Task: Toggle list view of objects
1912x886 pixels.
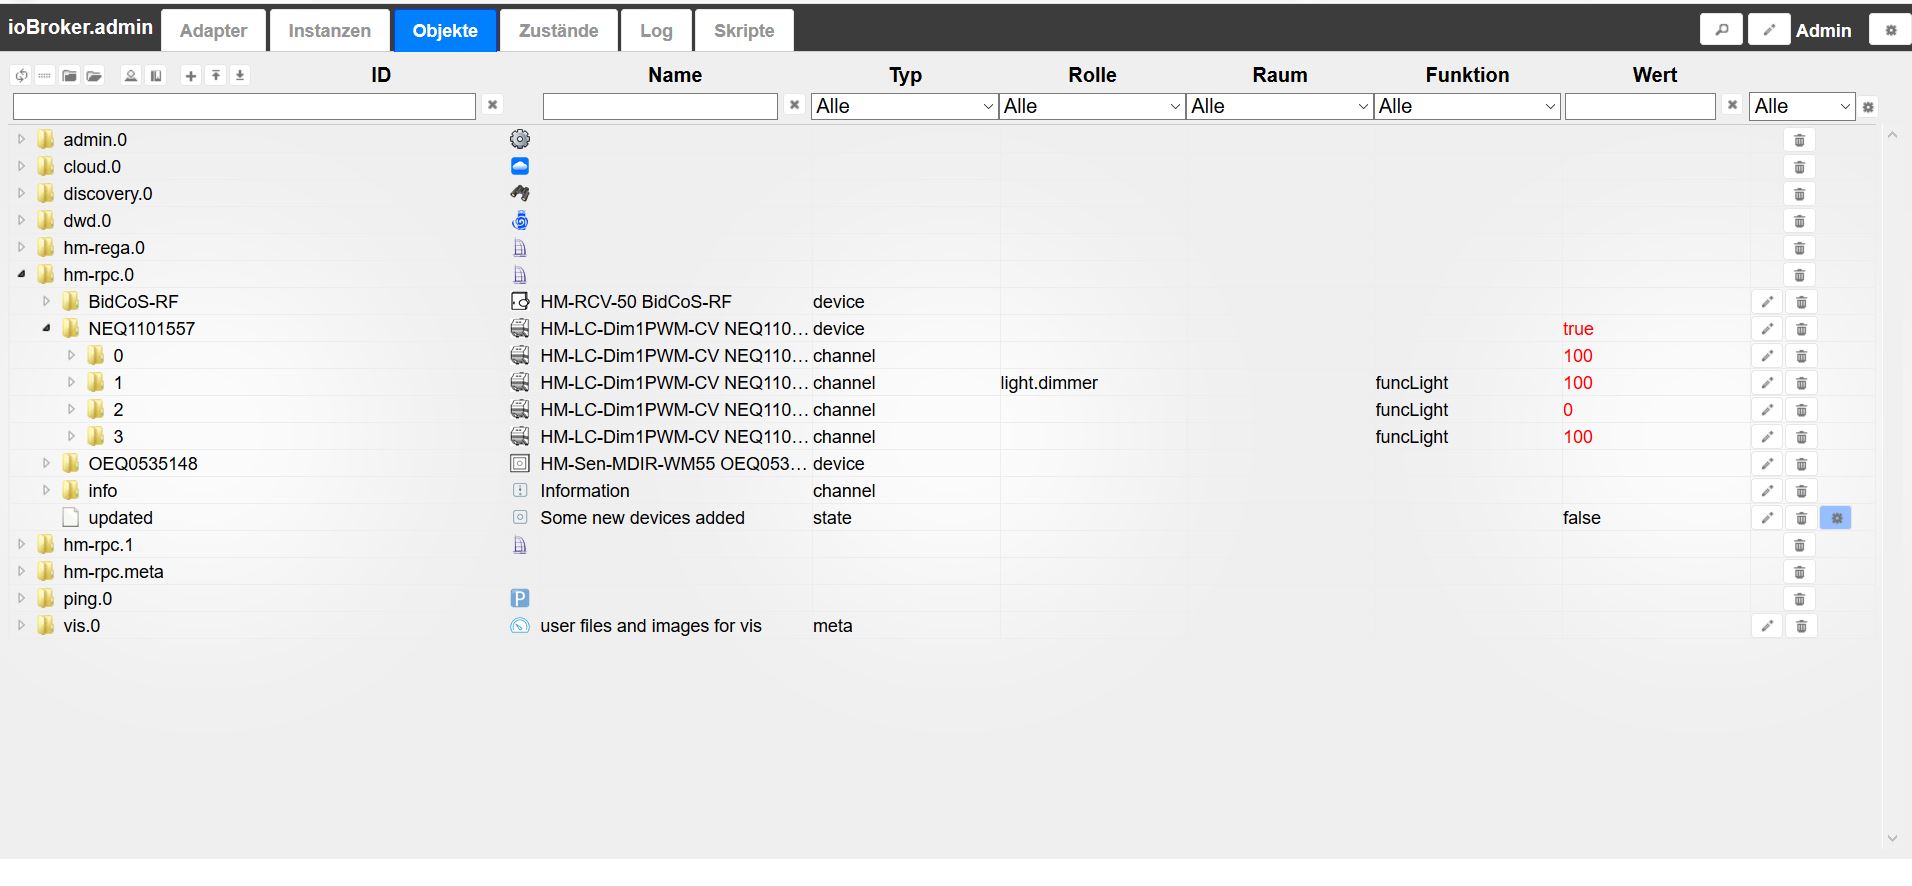Action: 45,75
